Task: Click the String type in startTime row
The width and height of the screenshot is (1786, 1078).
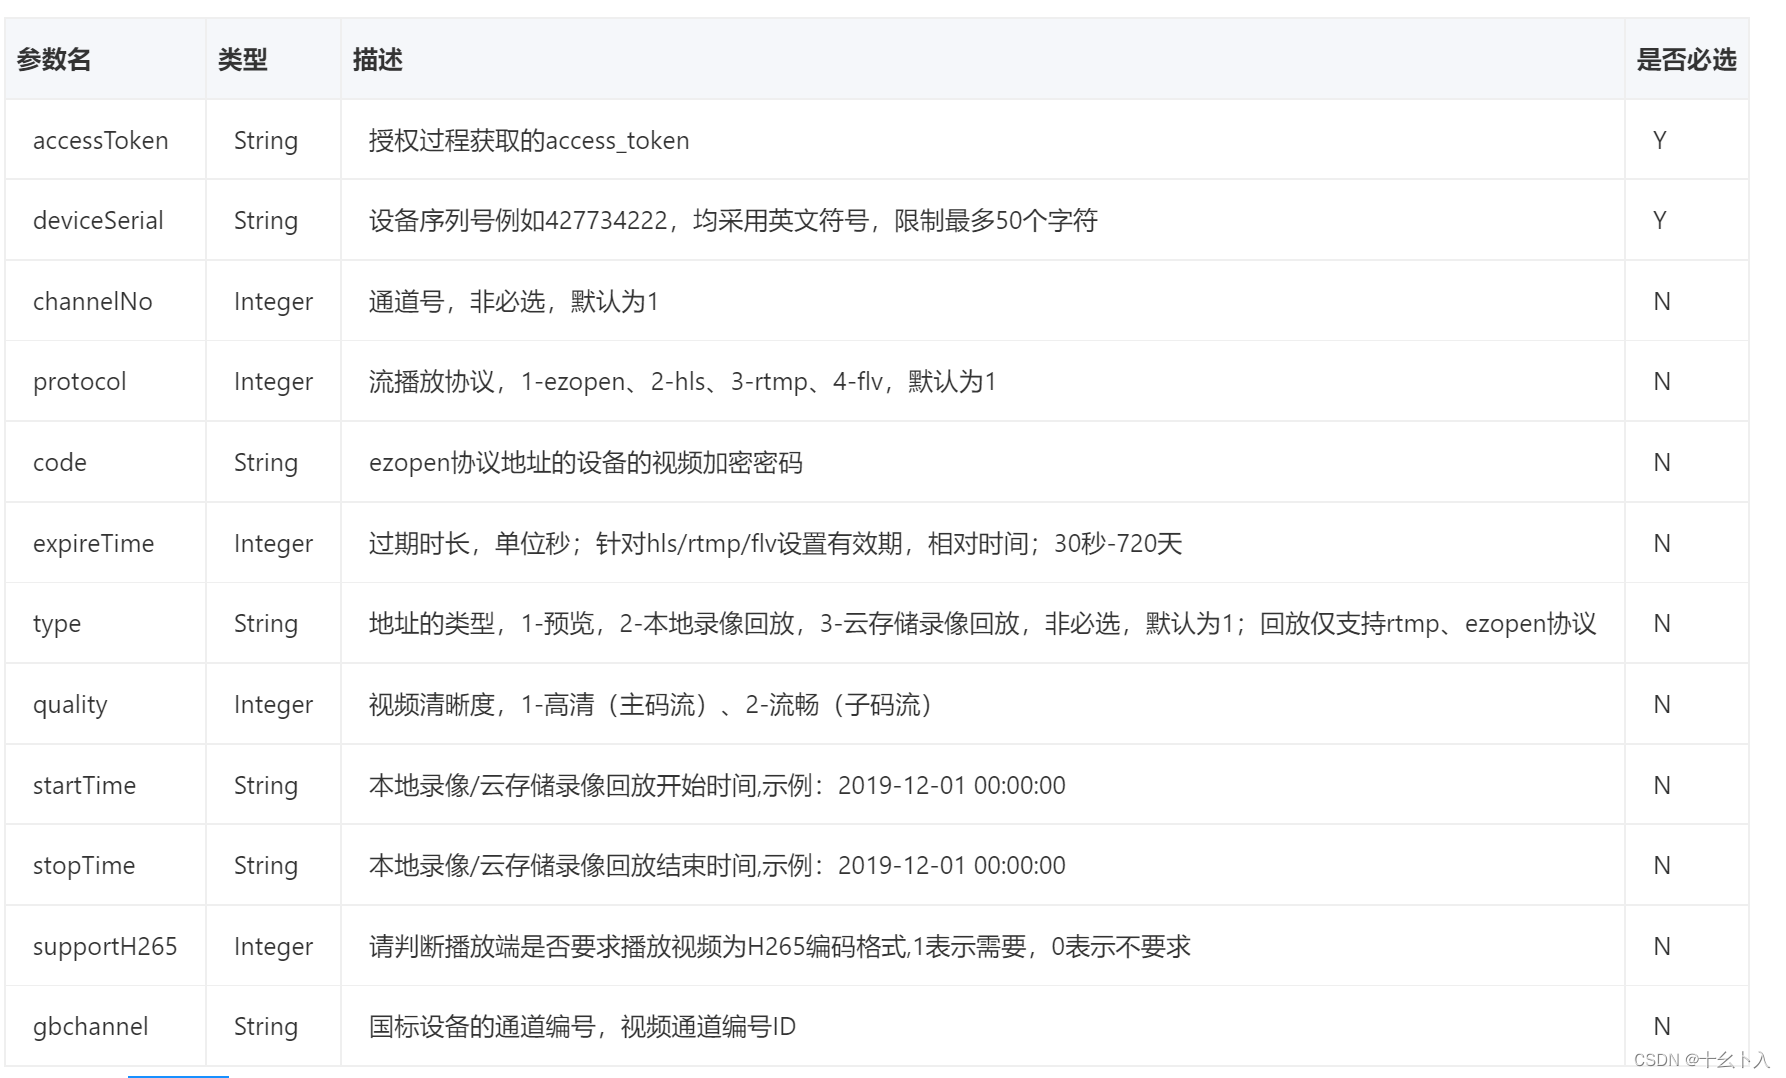Action: (x=266, y=786)
